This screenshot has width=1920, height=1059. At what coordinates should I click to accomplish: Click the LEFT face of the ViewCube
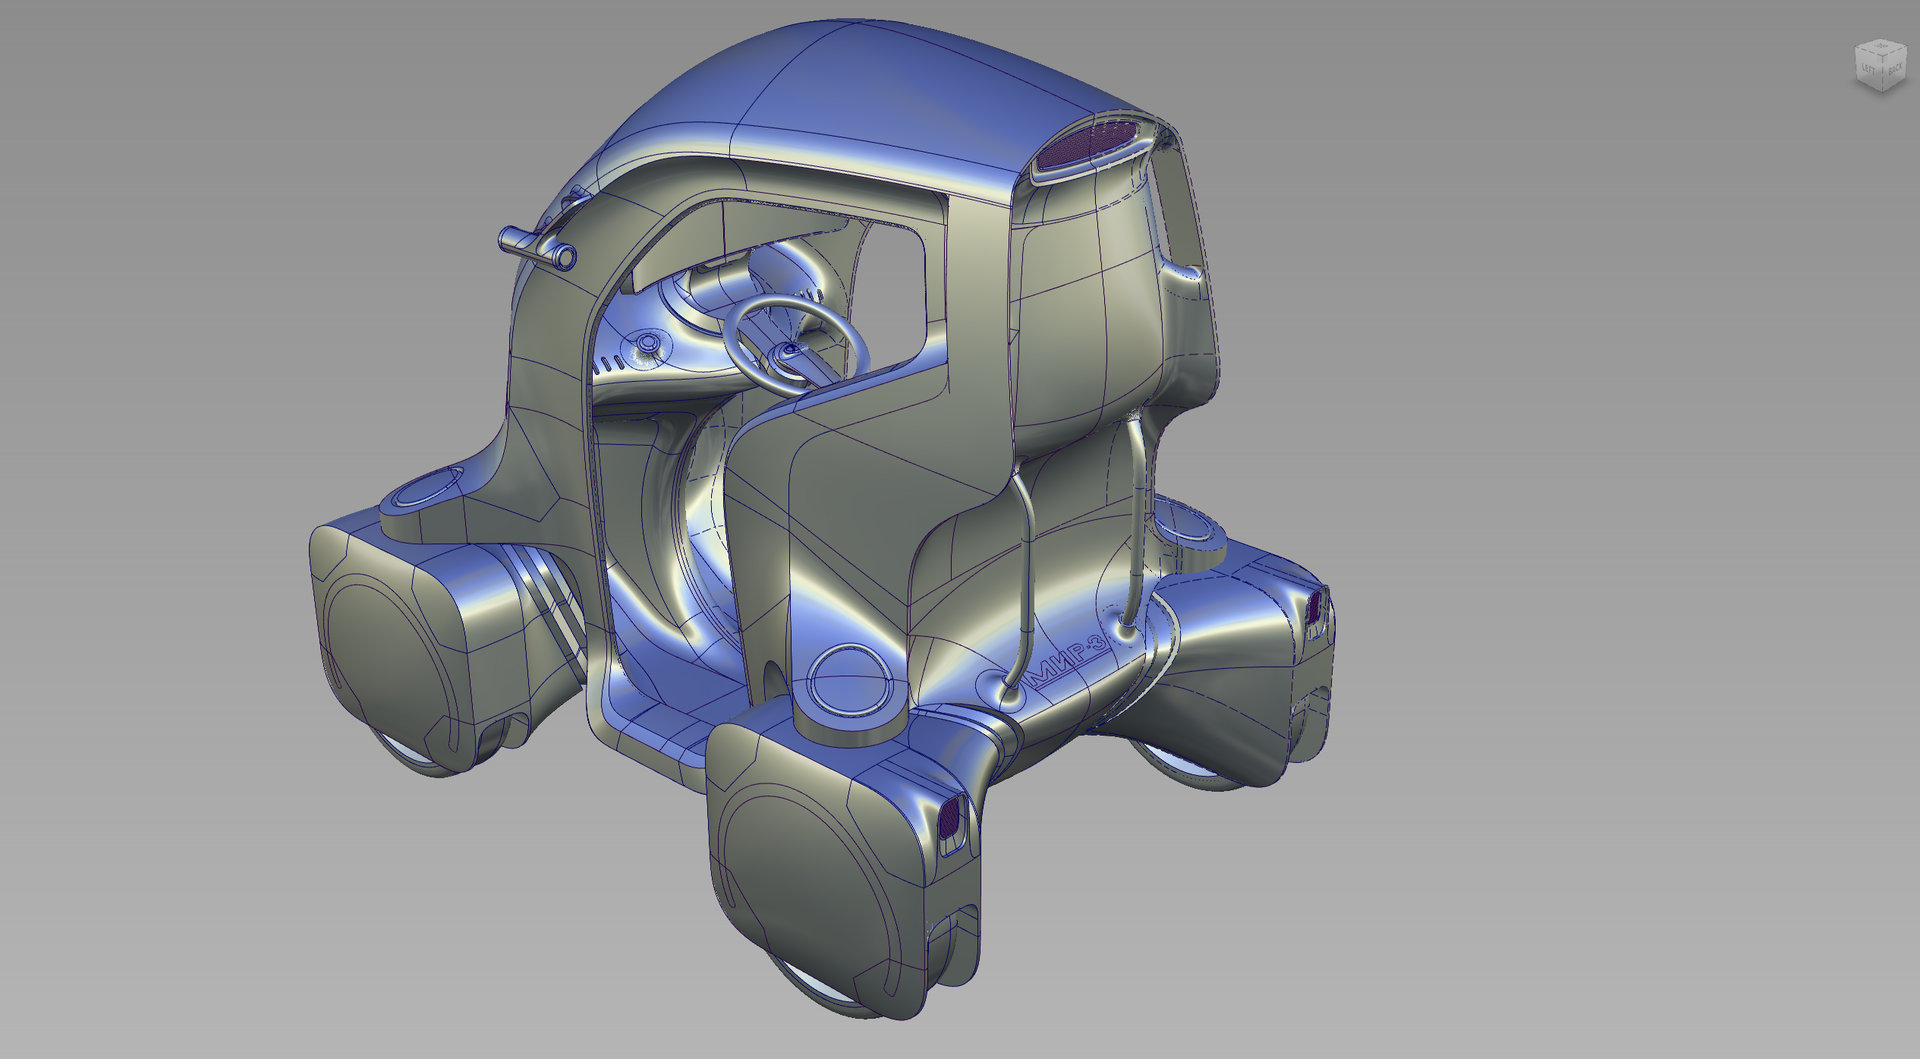pos(1868,69)
